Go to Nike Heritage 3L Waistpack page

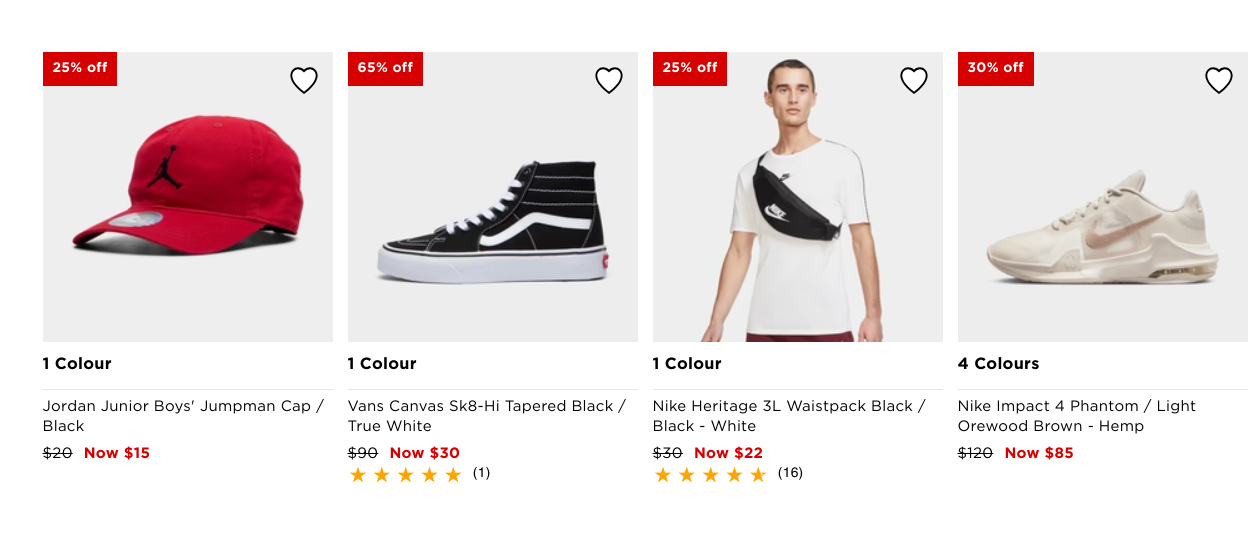(789, 416)
